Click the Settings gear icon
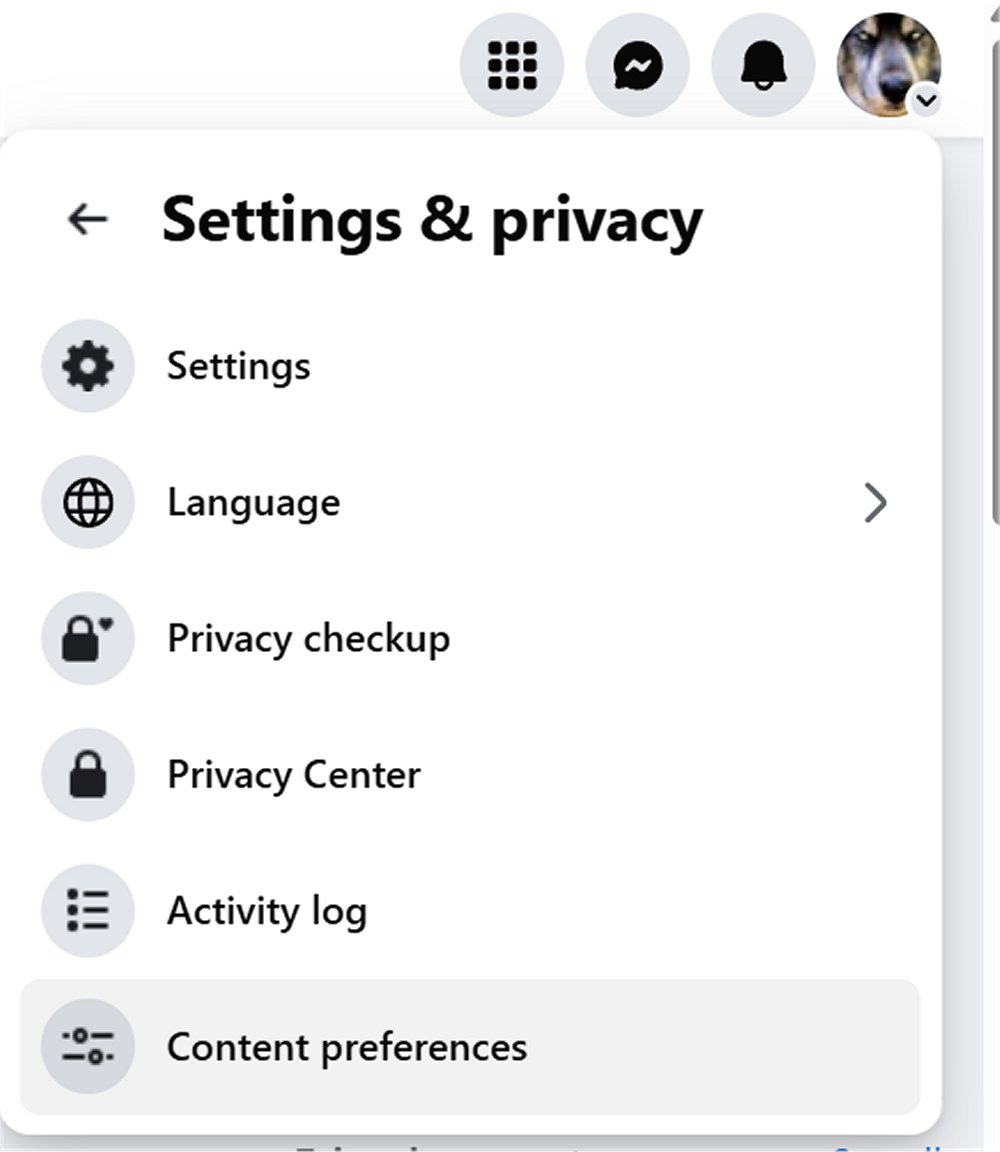The width and height of the screenshot is (1000, 1152). (x=88, y=366)
